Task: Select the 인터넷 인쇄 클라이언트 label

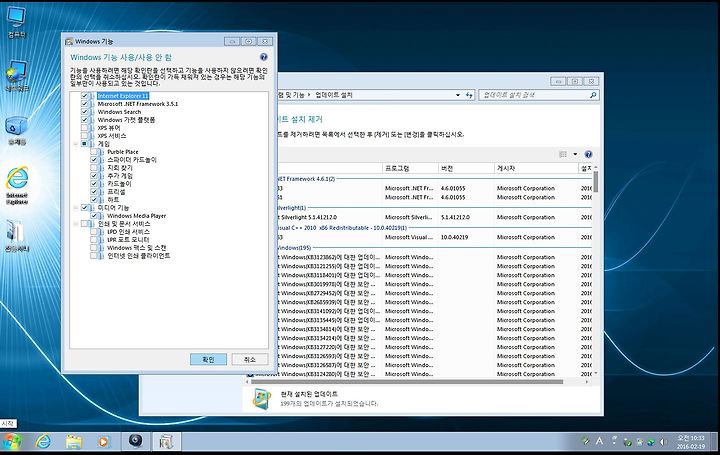Action: click(139, 256)
